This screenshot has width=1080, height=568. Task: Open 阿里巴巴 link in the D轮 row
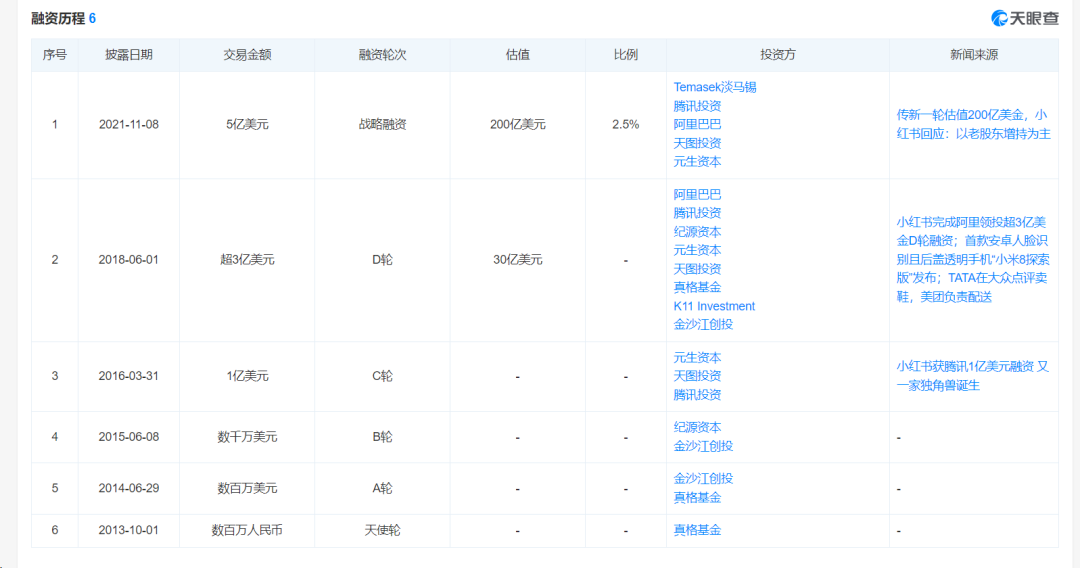point(697,194)
